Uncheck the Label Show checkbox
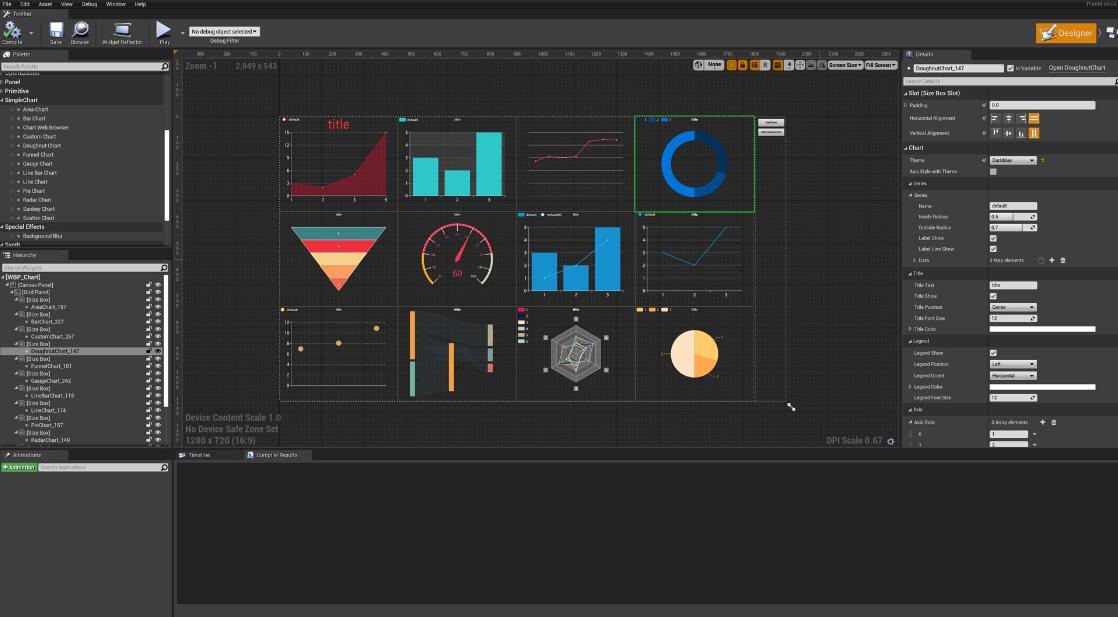 click(x=992, y=236)
